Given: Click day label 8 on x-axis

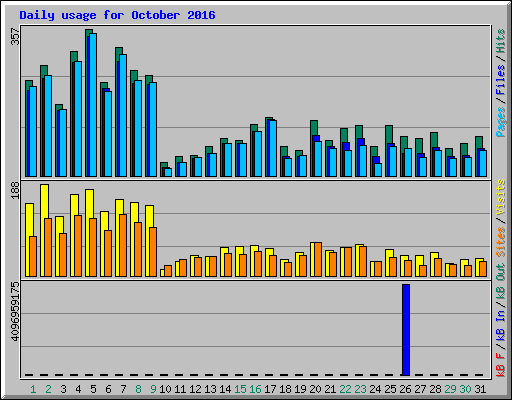Looking at the screenshot, I should pyautogui.click(x=138, y=389).
